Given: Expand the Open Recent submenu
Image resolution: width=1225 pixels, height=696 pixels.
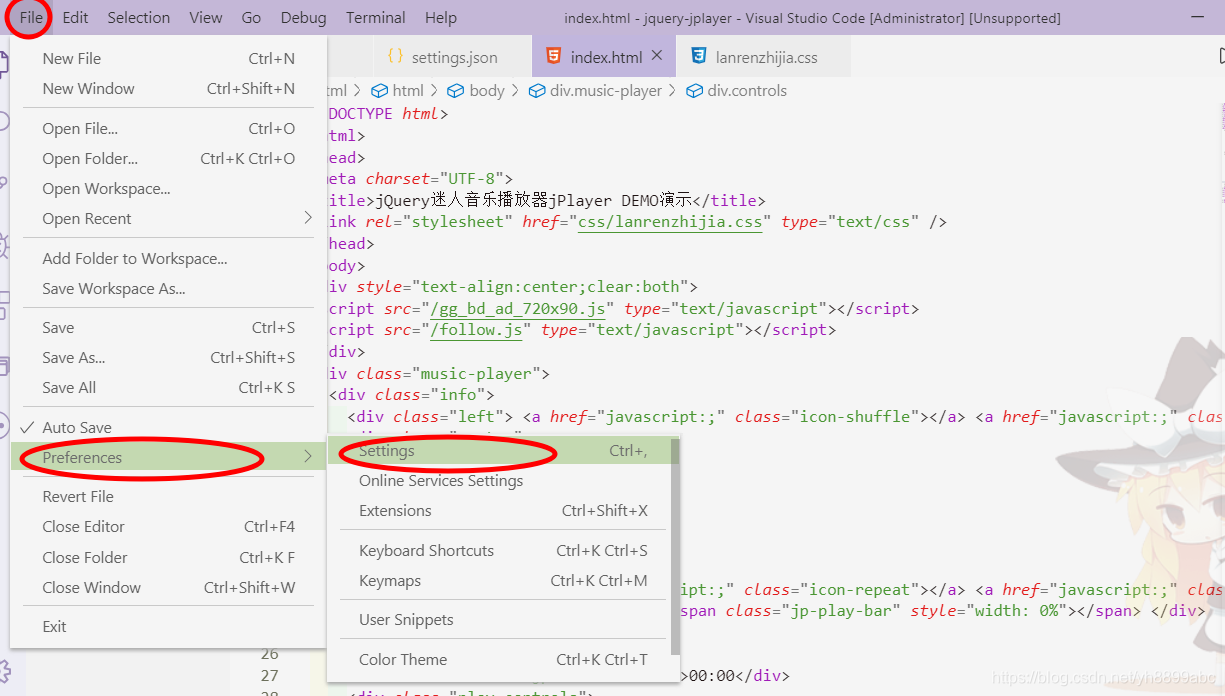Looking at the screenshot, I should pos(168,219).
